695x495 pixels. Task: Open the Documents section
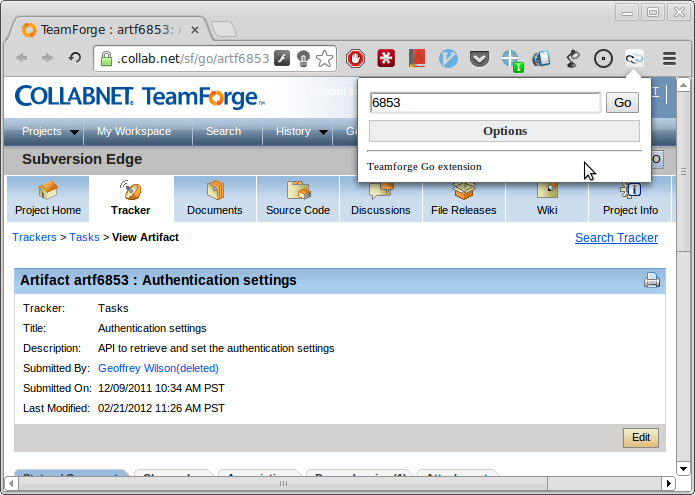(x=215, y=199)
